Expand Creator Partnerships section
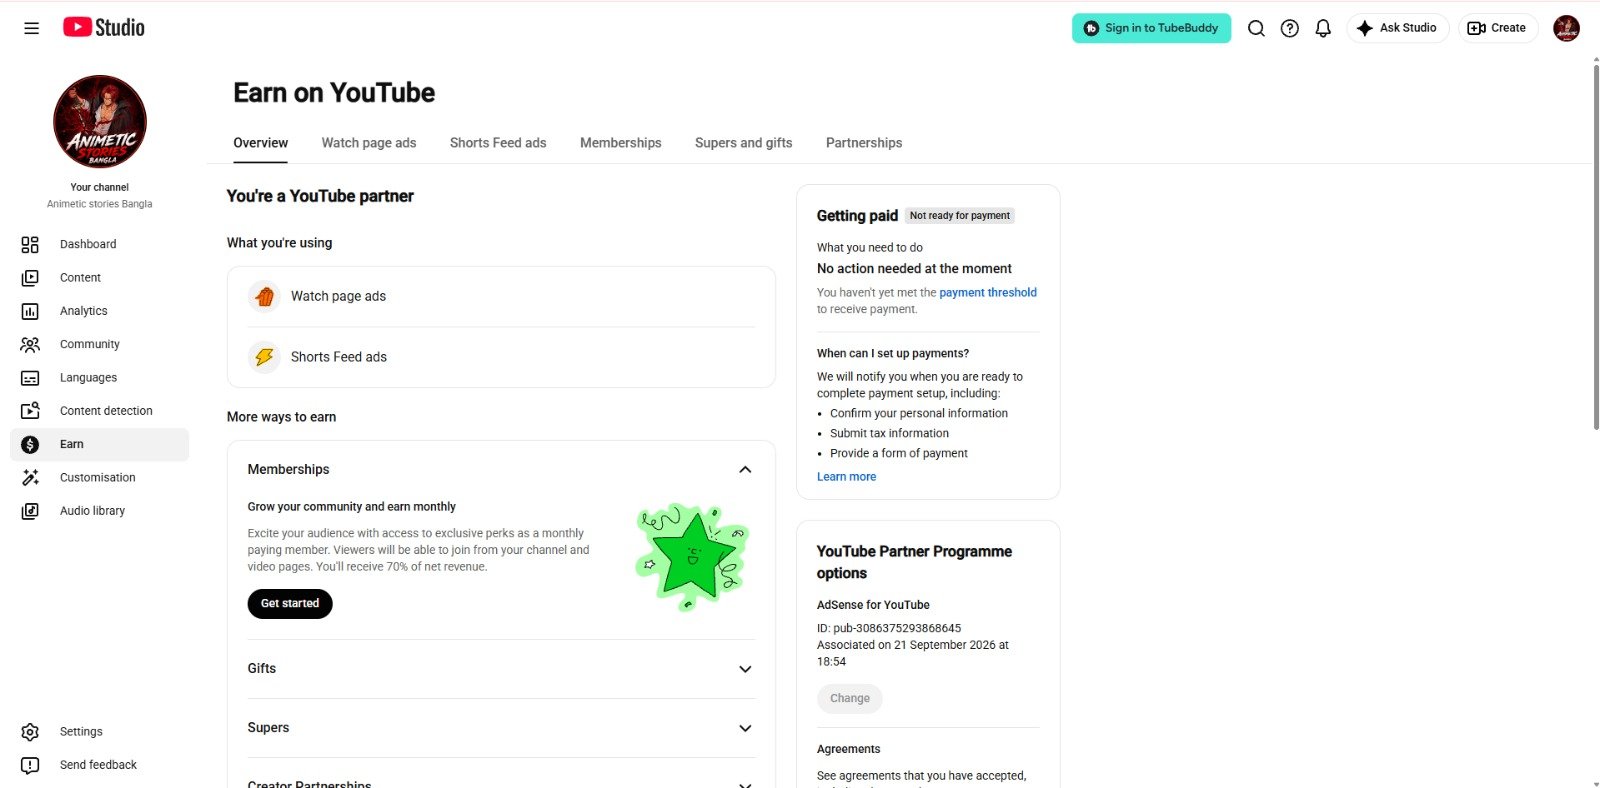The height and width of the screenshot is (788, 1600). [x=745, y=784]
